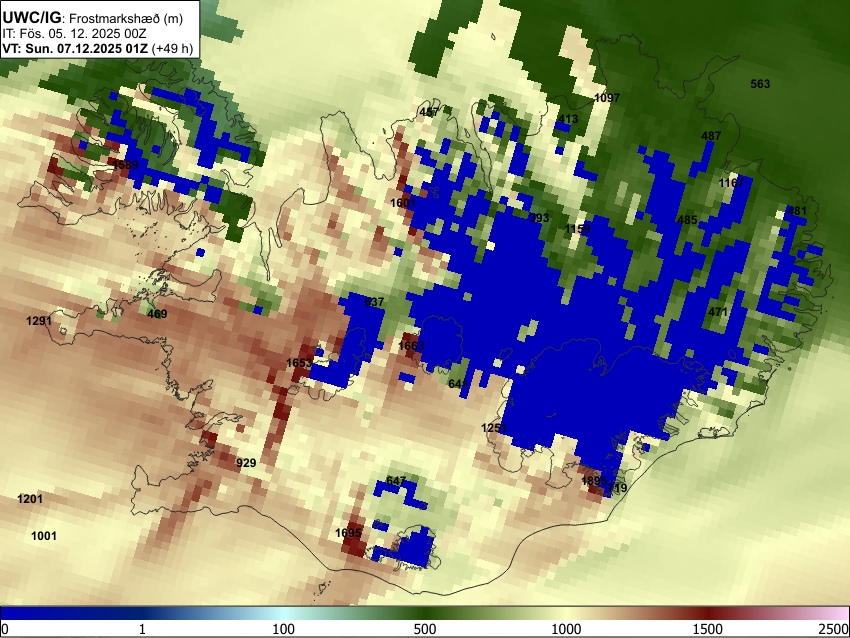850x638 pixels.
Task: Click the 1159 height label
Action: click(577, 229)
